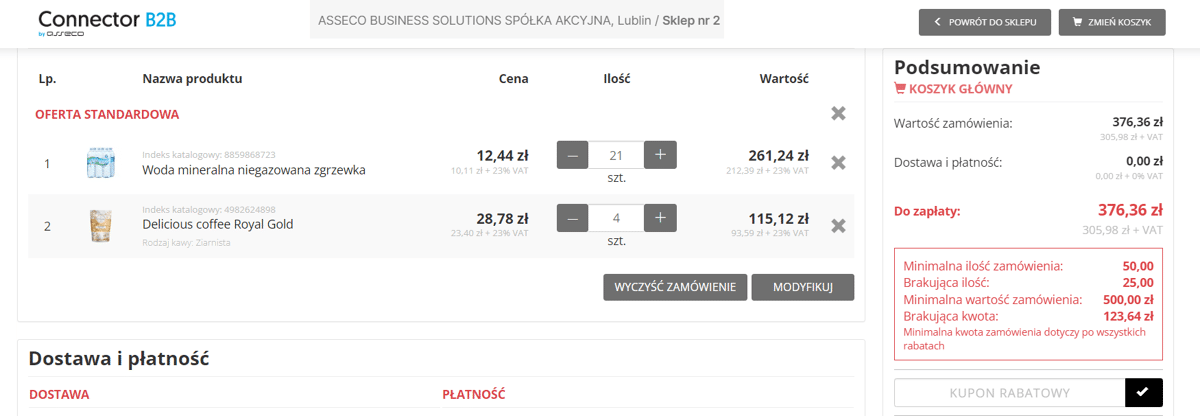1200x416 pixels.
Task: Click Wyczyść zamówienie button
Action: point(675,287)
